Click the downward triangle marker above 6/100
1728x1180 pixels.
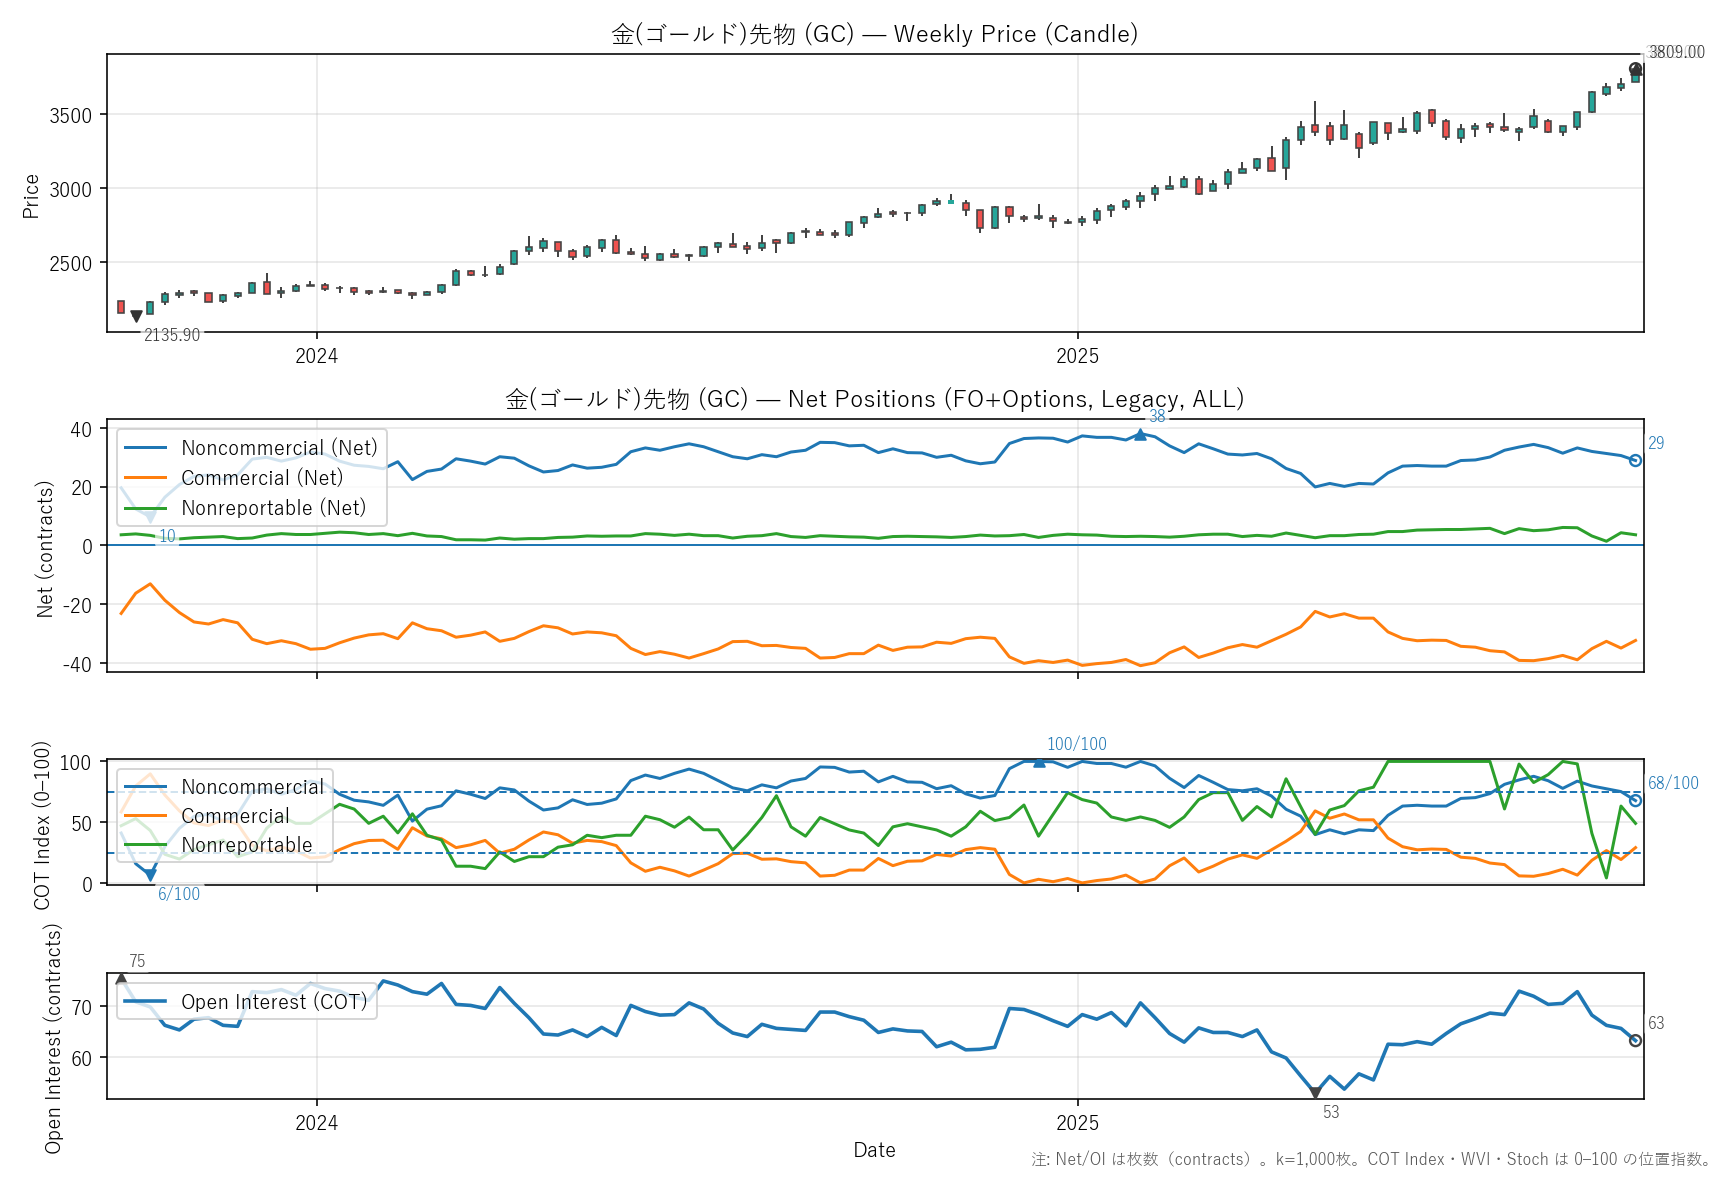tap(150, 875)
